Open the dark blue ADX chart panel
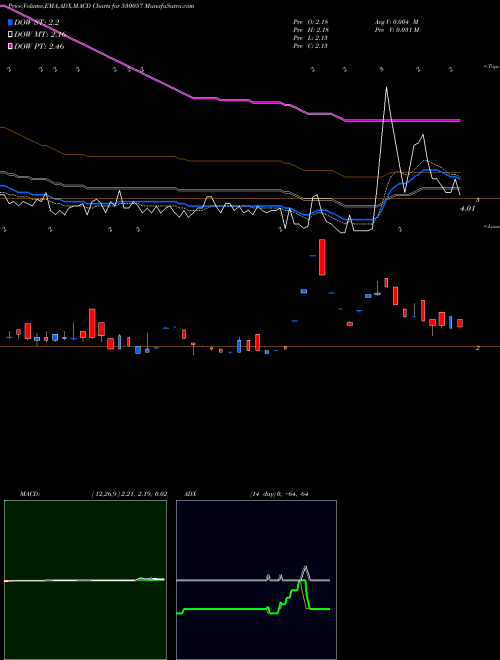This screenshot has width=500, height=660. (x=256, y=580)
